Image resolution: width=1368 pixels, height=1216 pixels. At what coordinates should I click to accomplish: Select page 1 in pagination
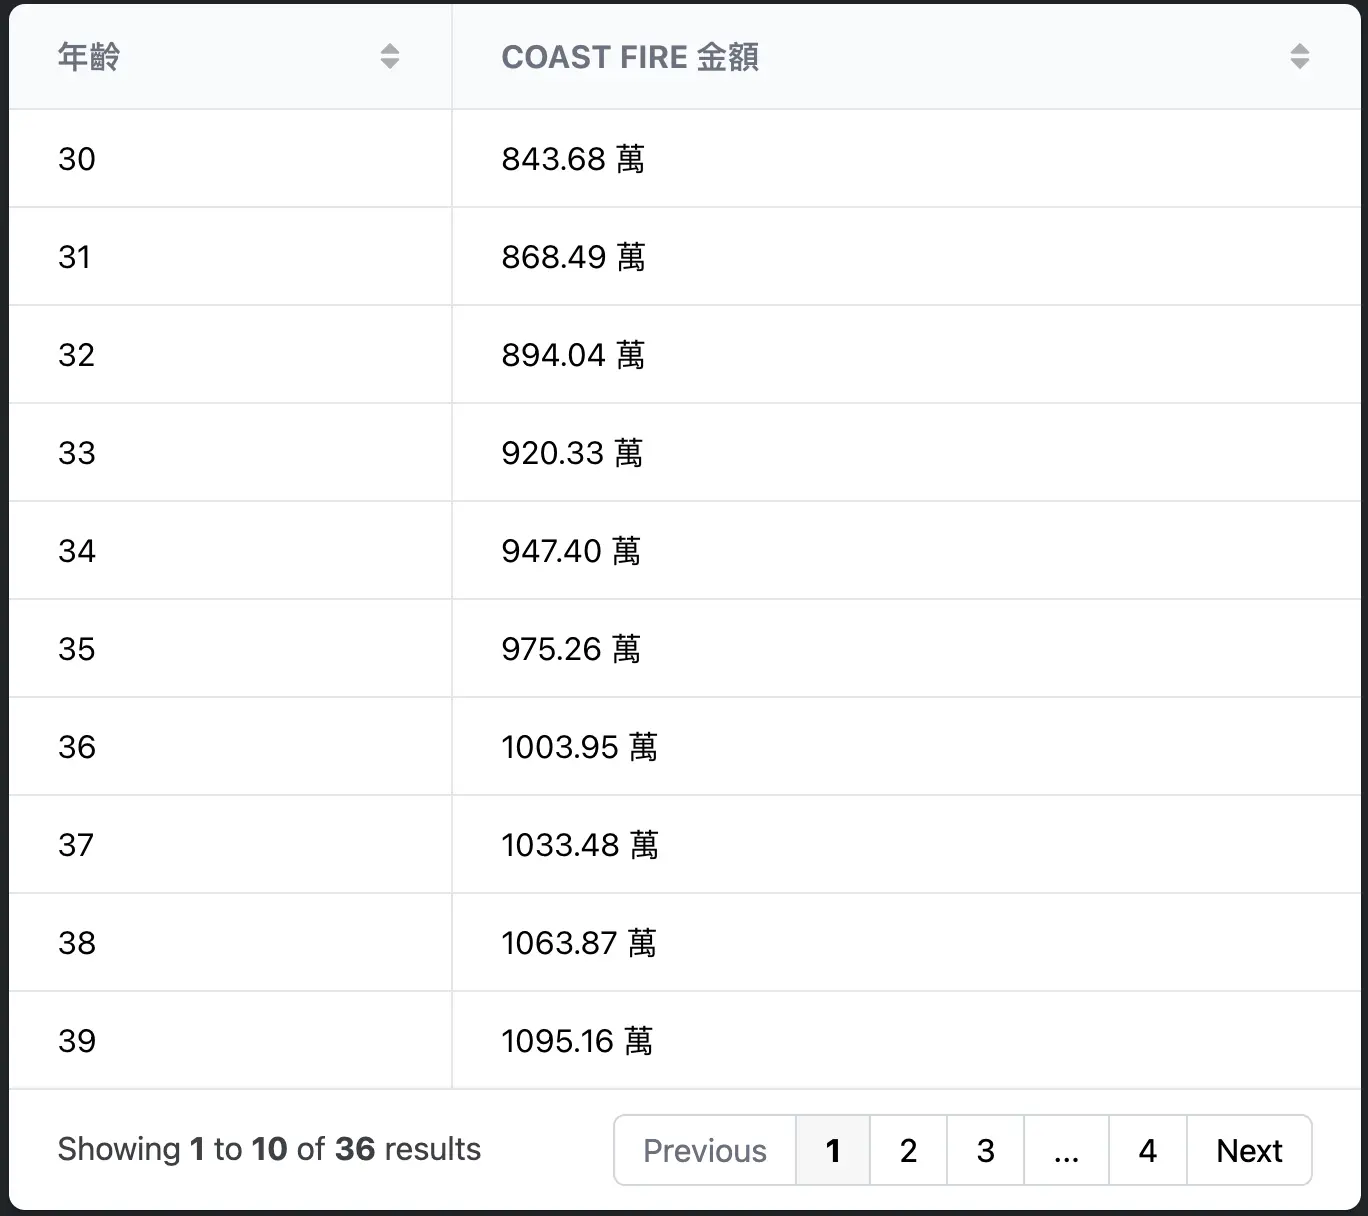click(833, 1150)
